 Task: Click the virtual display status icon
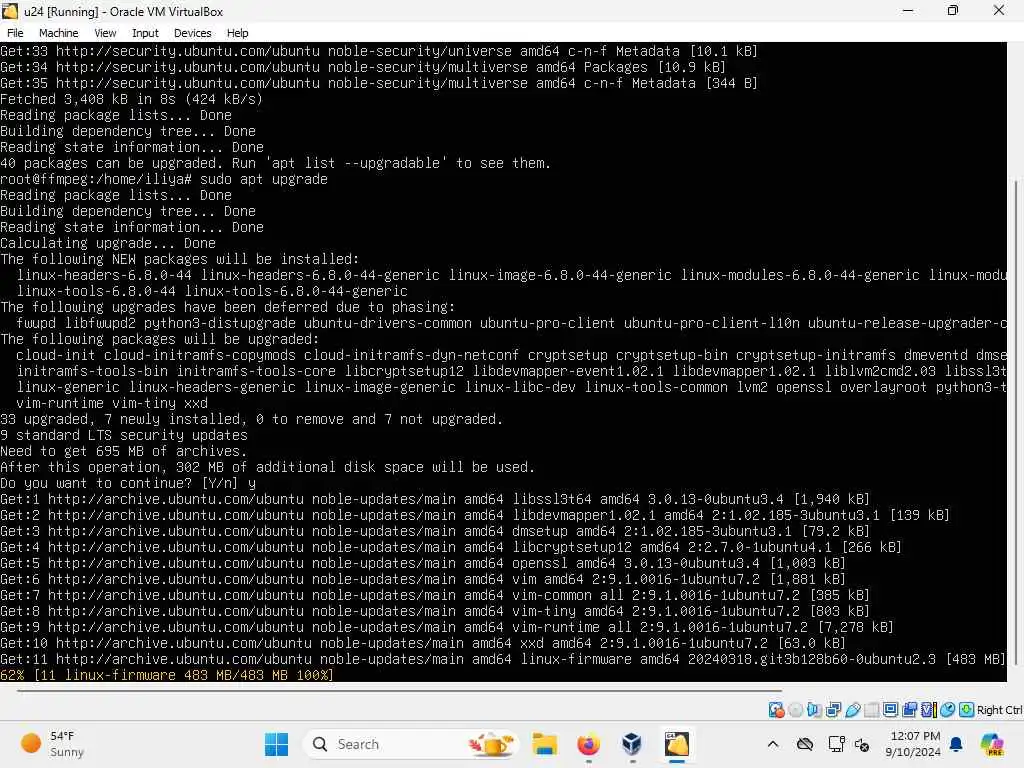pyautogui.click(x=890, y=709)
